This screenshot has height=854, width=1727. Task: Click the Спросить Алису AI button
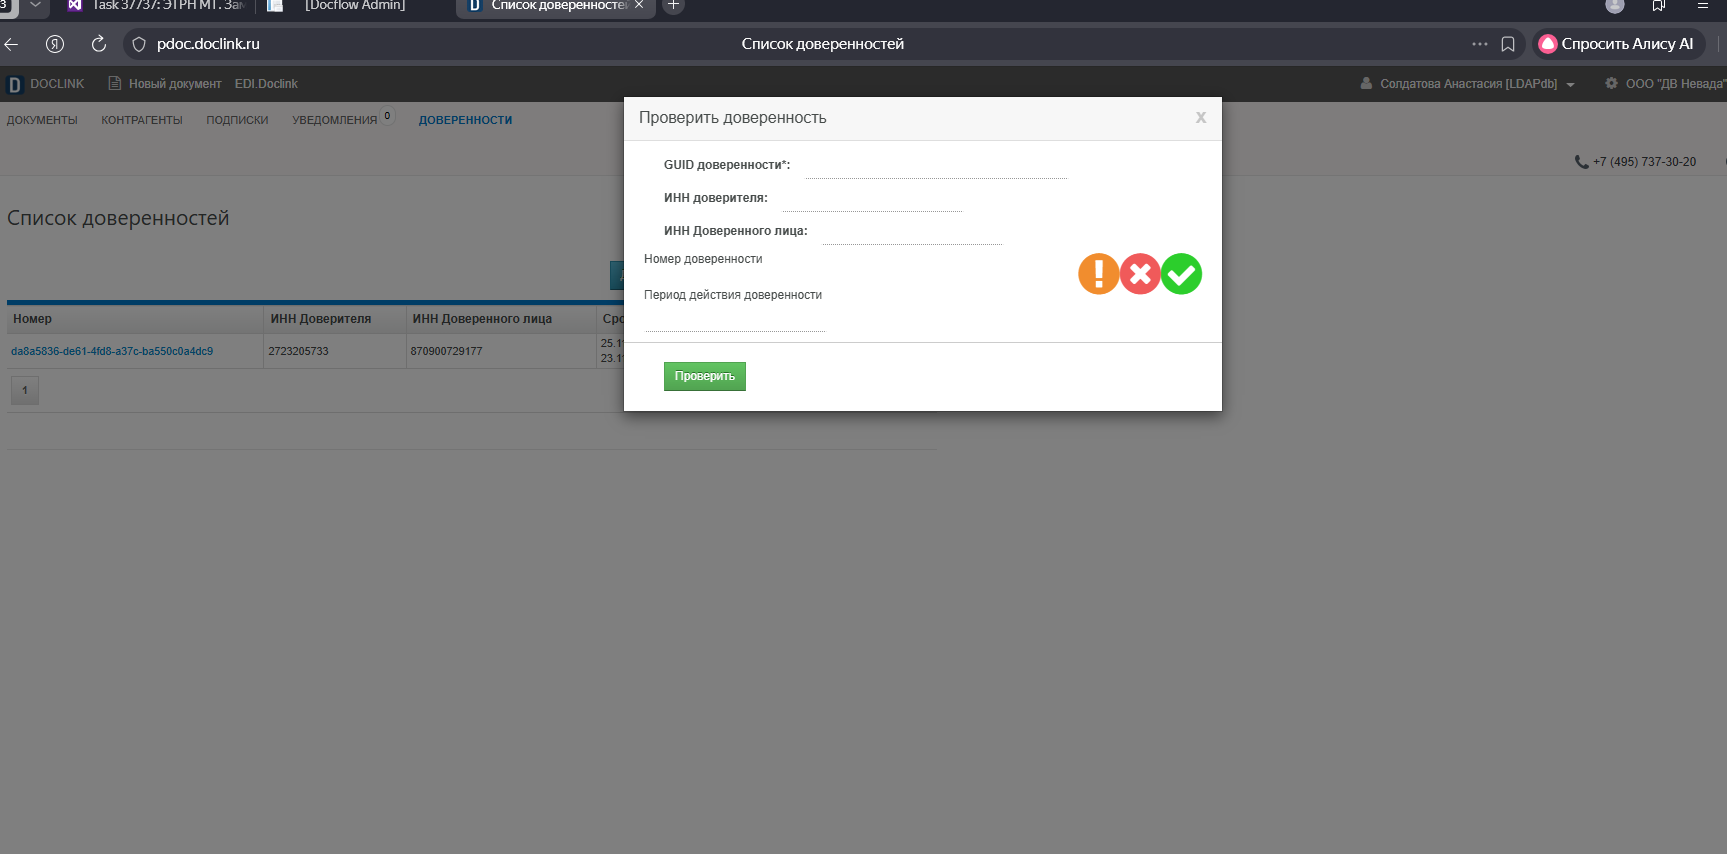point(1618,44)
